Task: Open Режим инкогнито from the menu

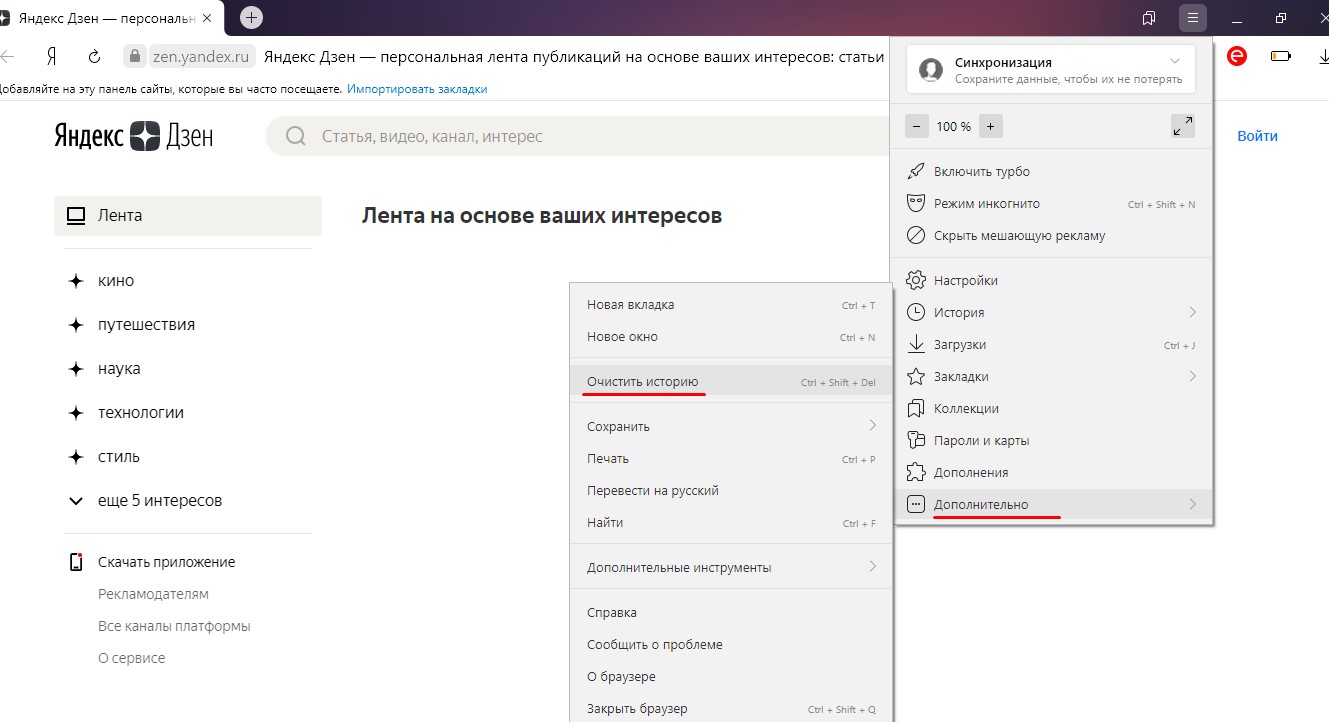Action: (x=1052, y=203)
